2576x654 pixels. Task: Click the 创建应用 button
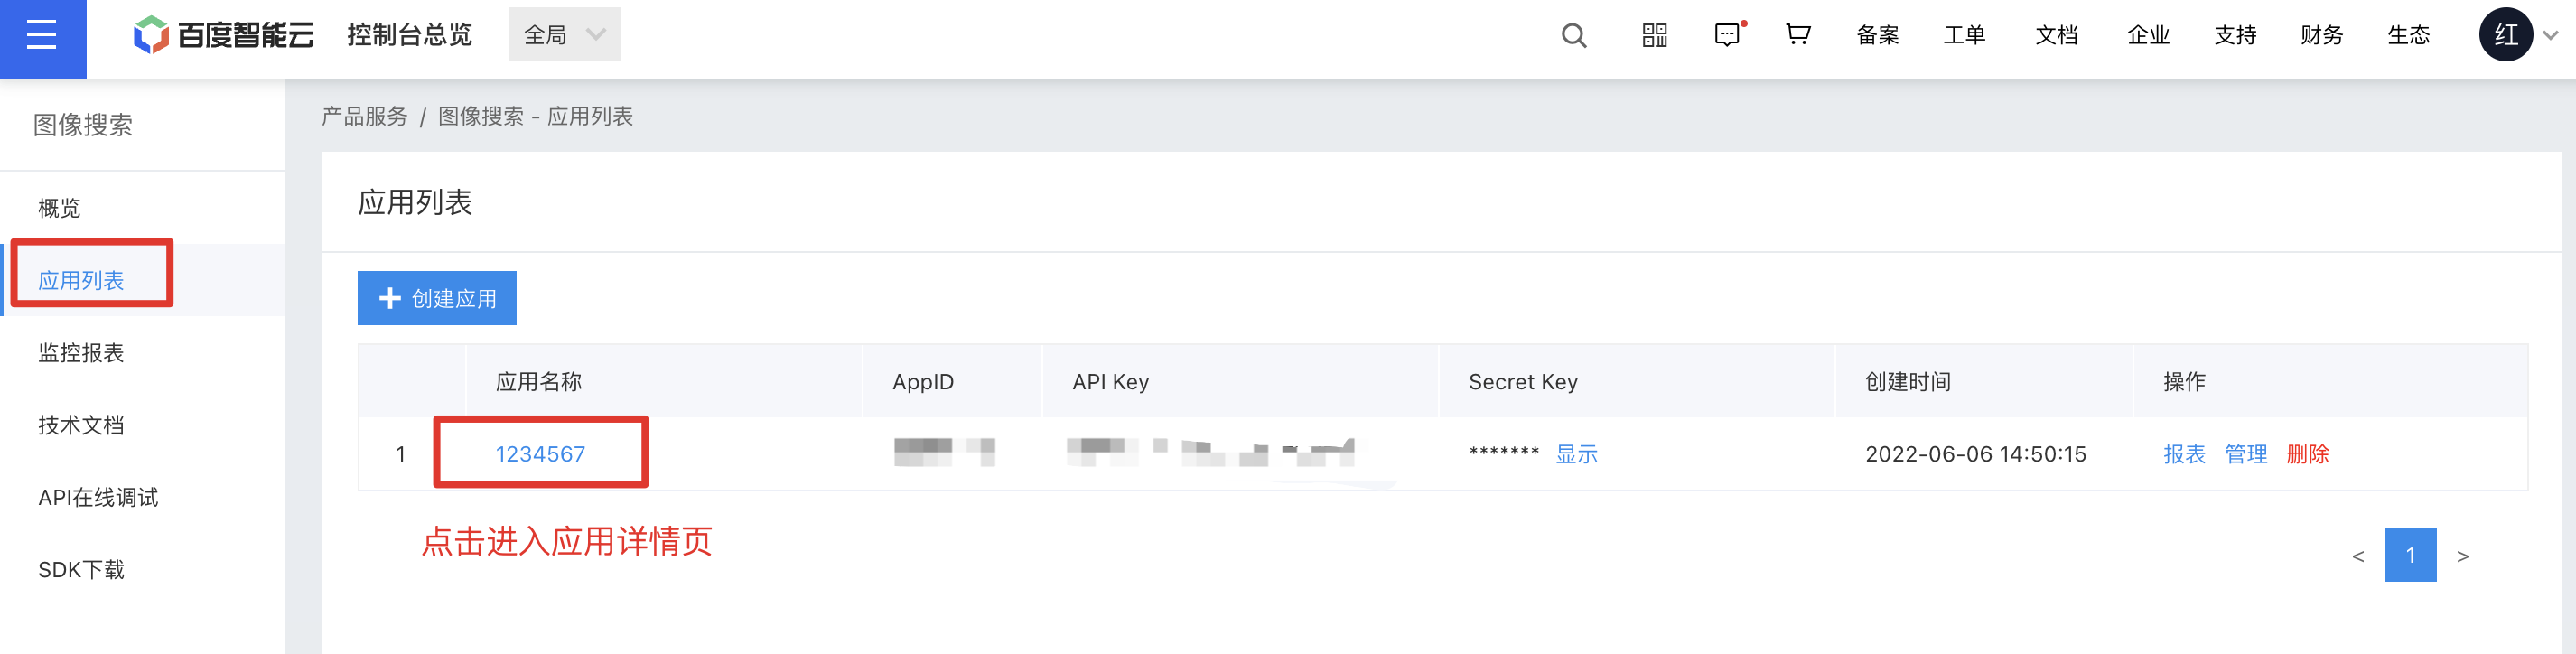[437, 298]
